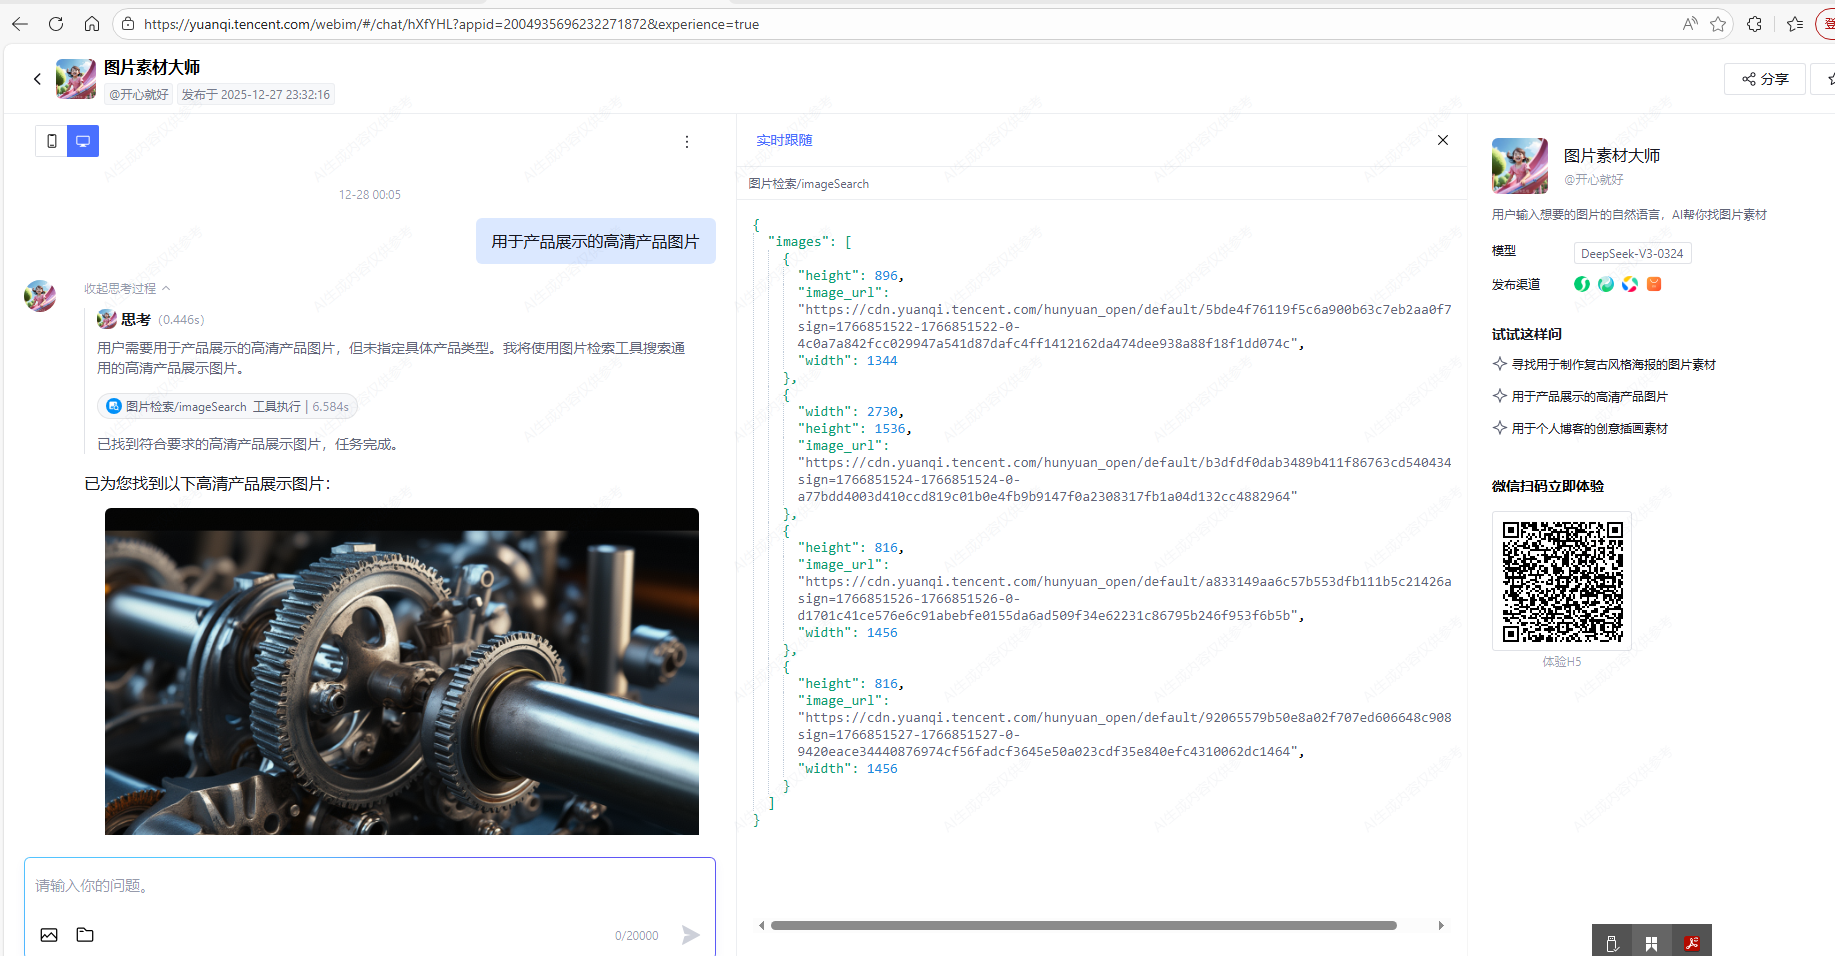Go back with the left chevron beside 图片素材大师
Viewport: 1835px width, 956px height.
[37, 79]
